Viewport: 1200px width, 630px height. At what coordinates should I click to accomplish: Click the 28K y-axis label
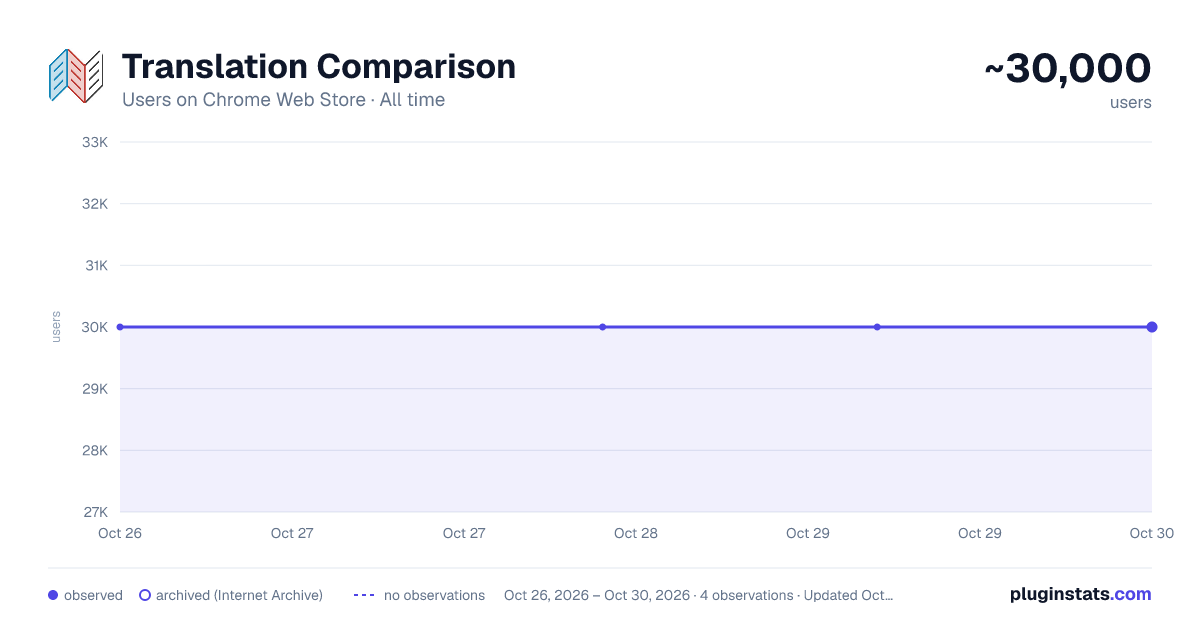tap(94, 450)
